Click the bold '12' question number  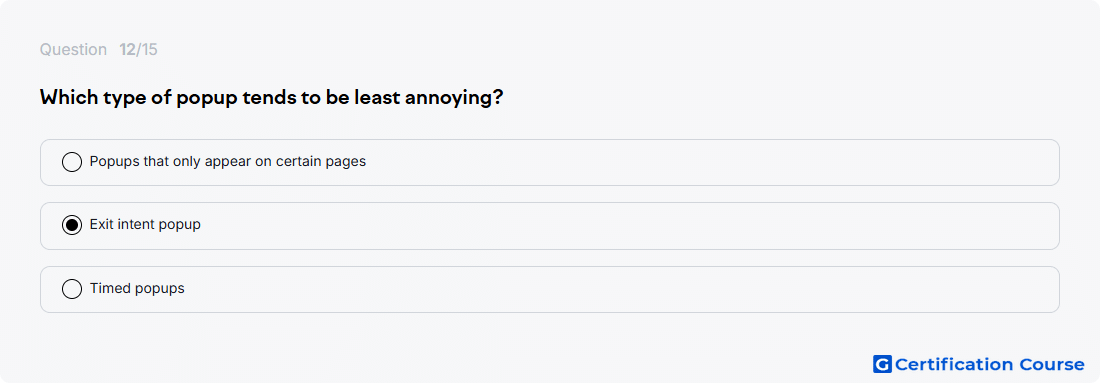coord(127,50)
